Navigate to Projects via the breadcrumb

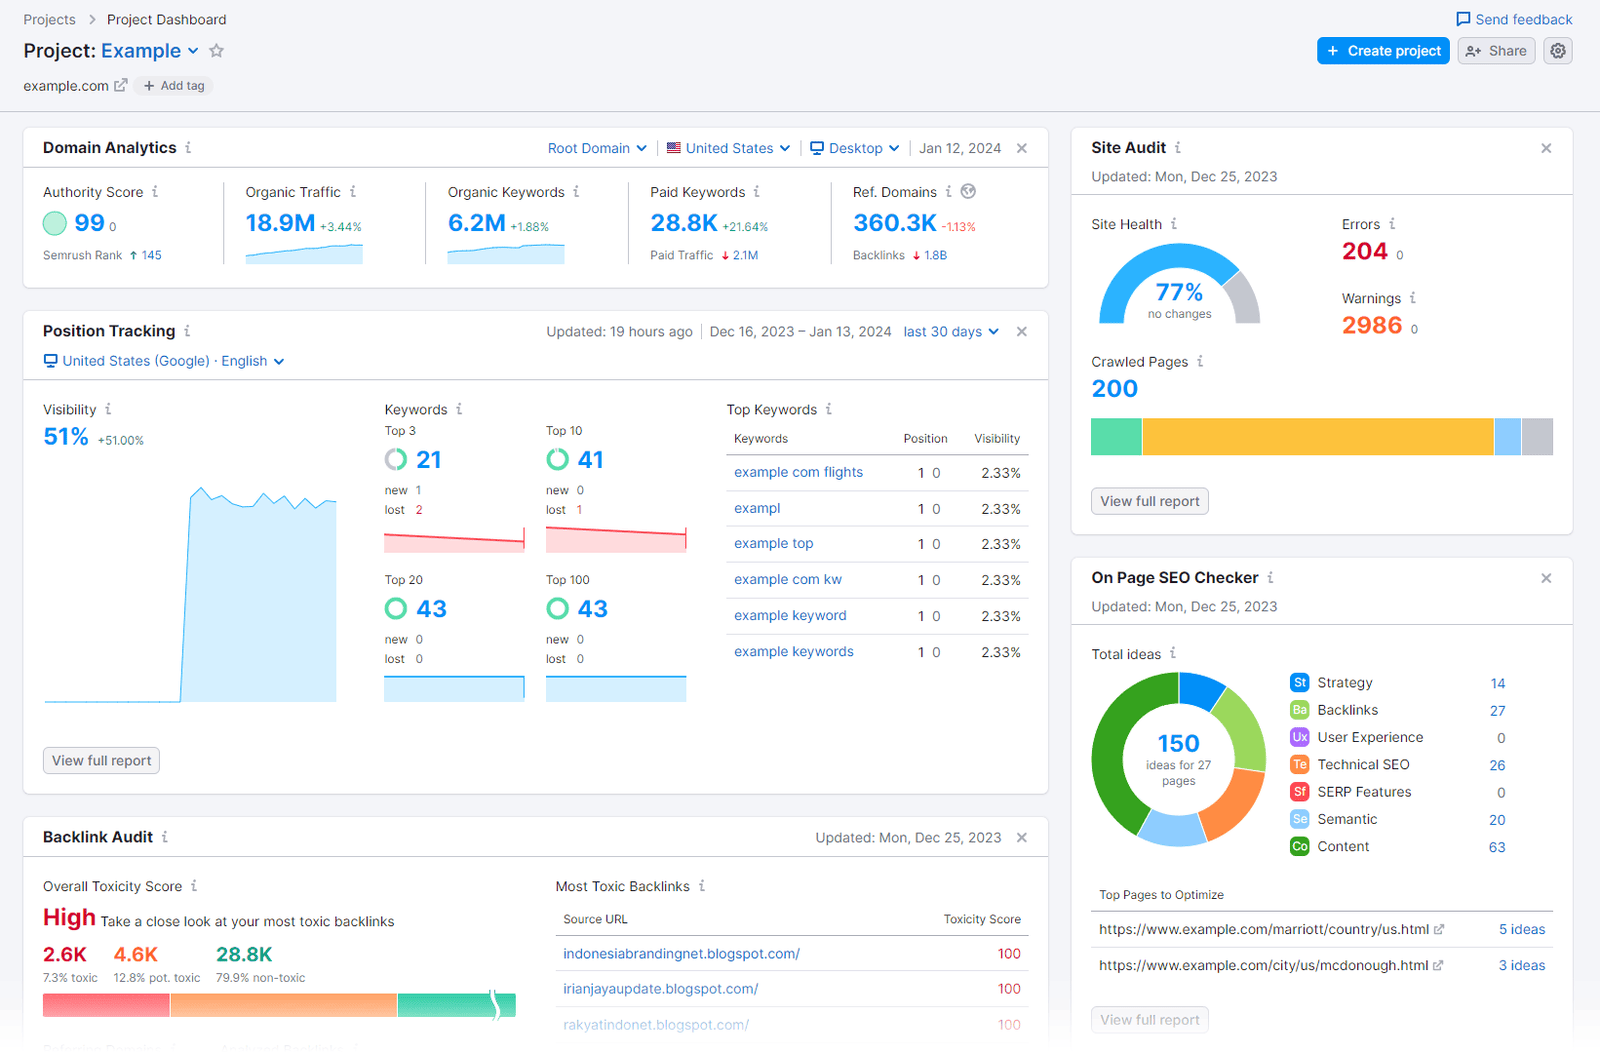click(x=49, y=19)
